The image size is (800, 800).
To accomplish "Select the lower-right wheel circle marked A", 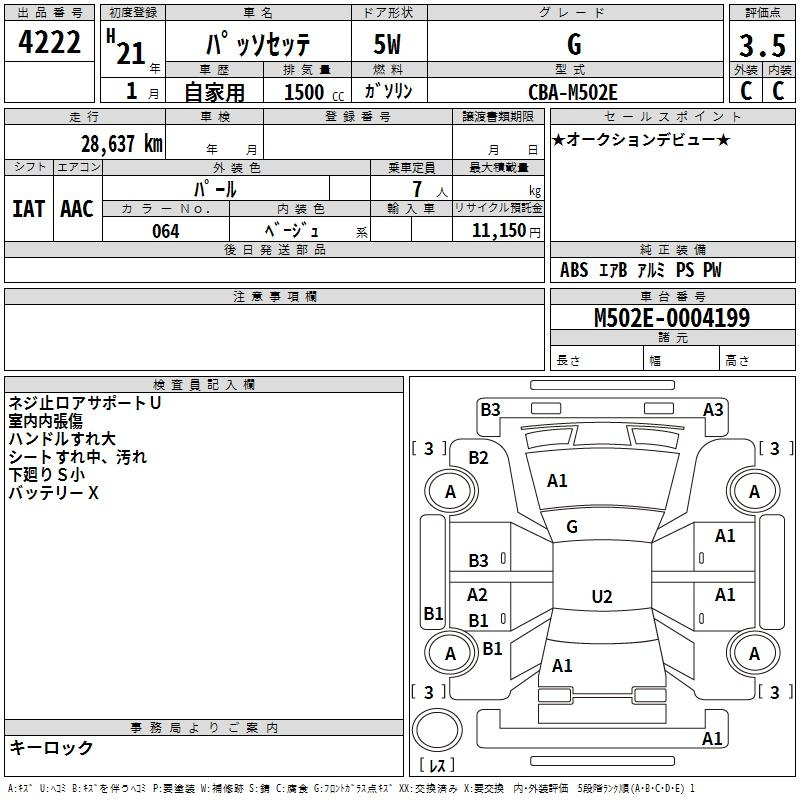I will point(754,653).
